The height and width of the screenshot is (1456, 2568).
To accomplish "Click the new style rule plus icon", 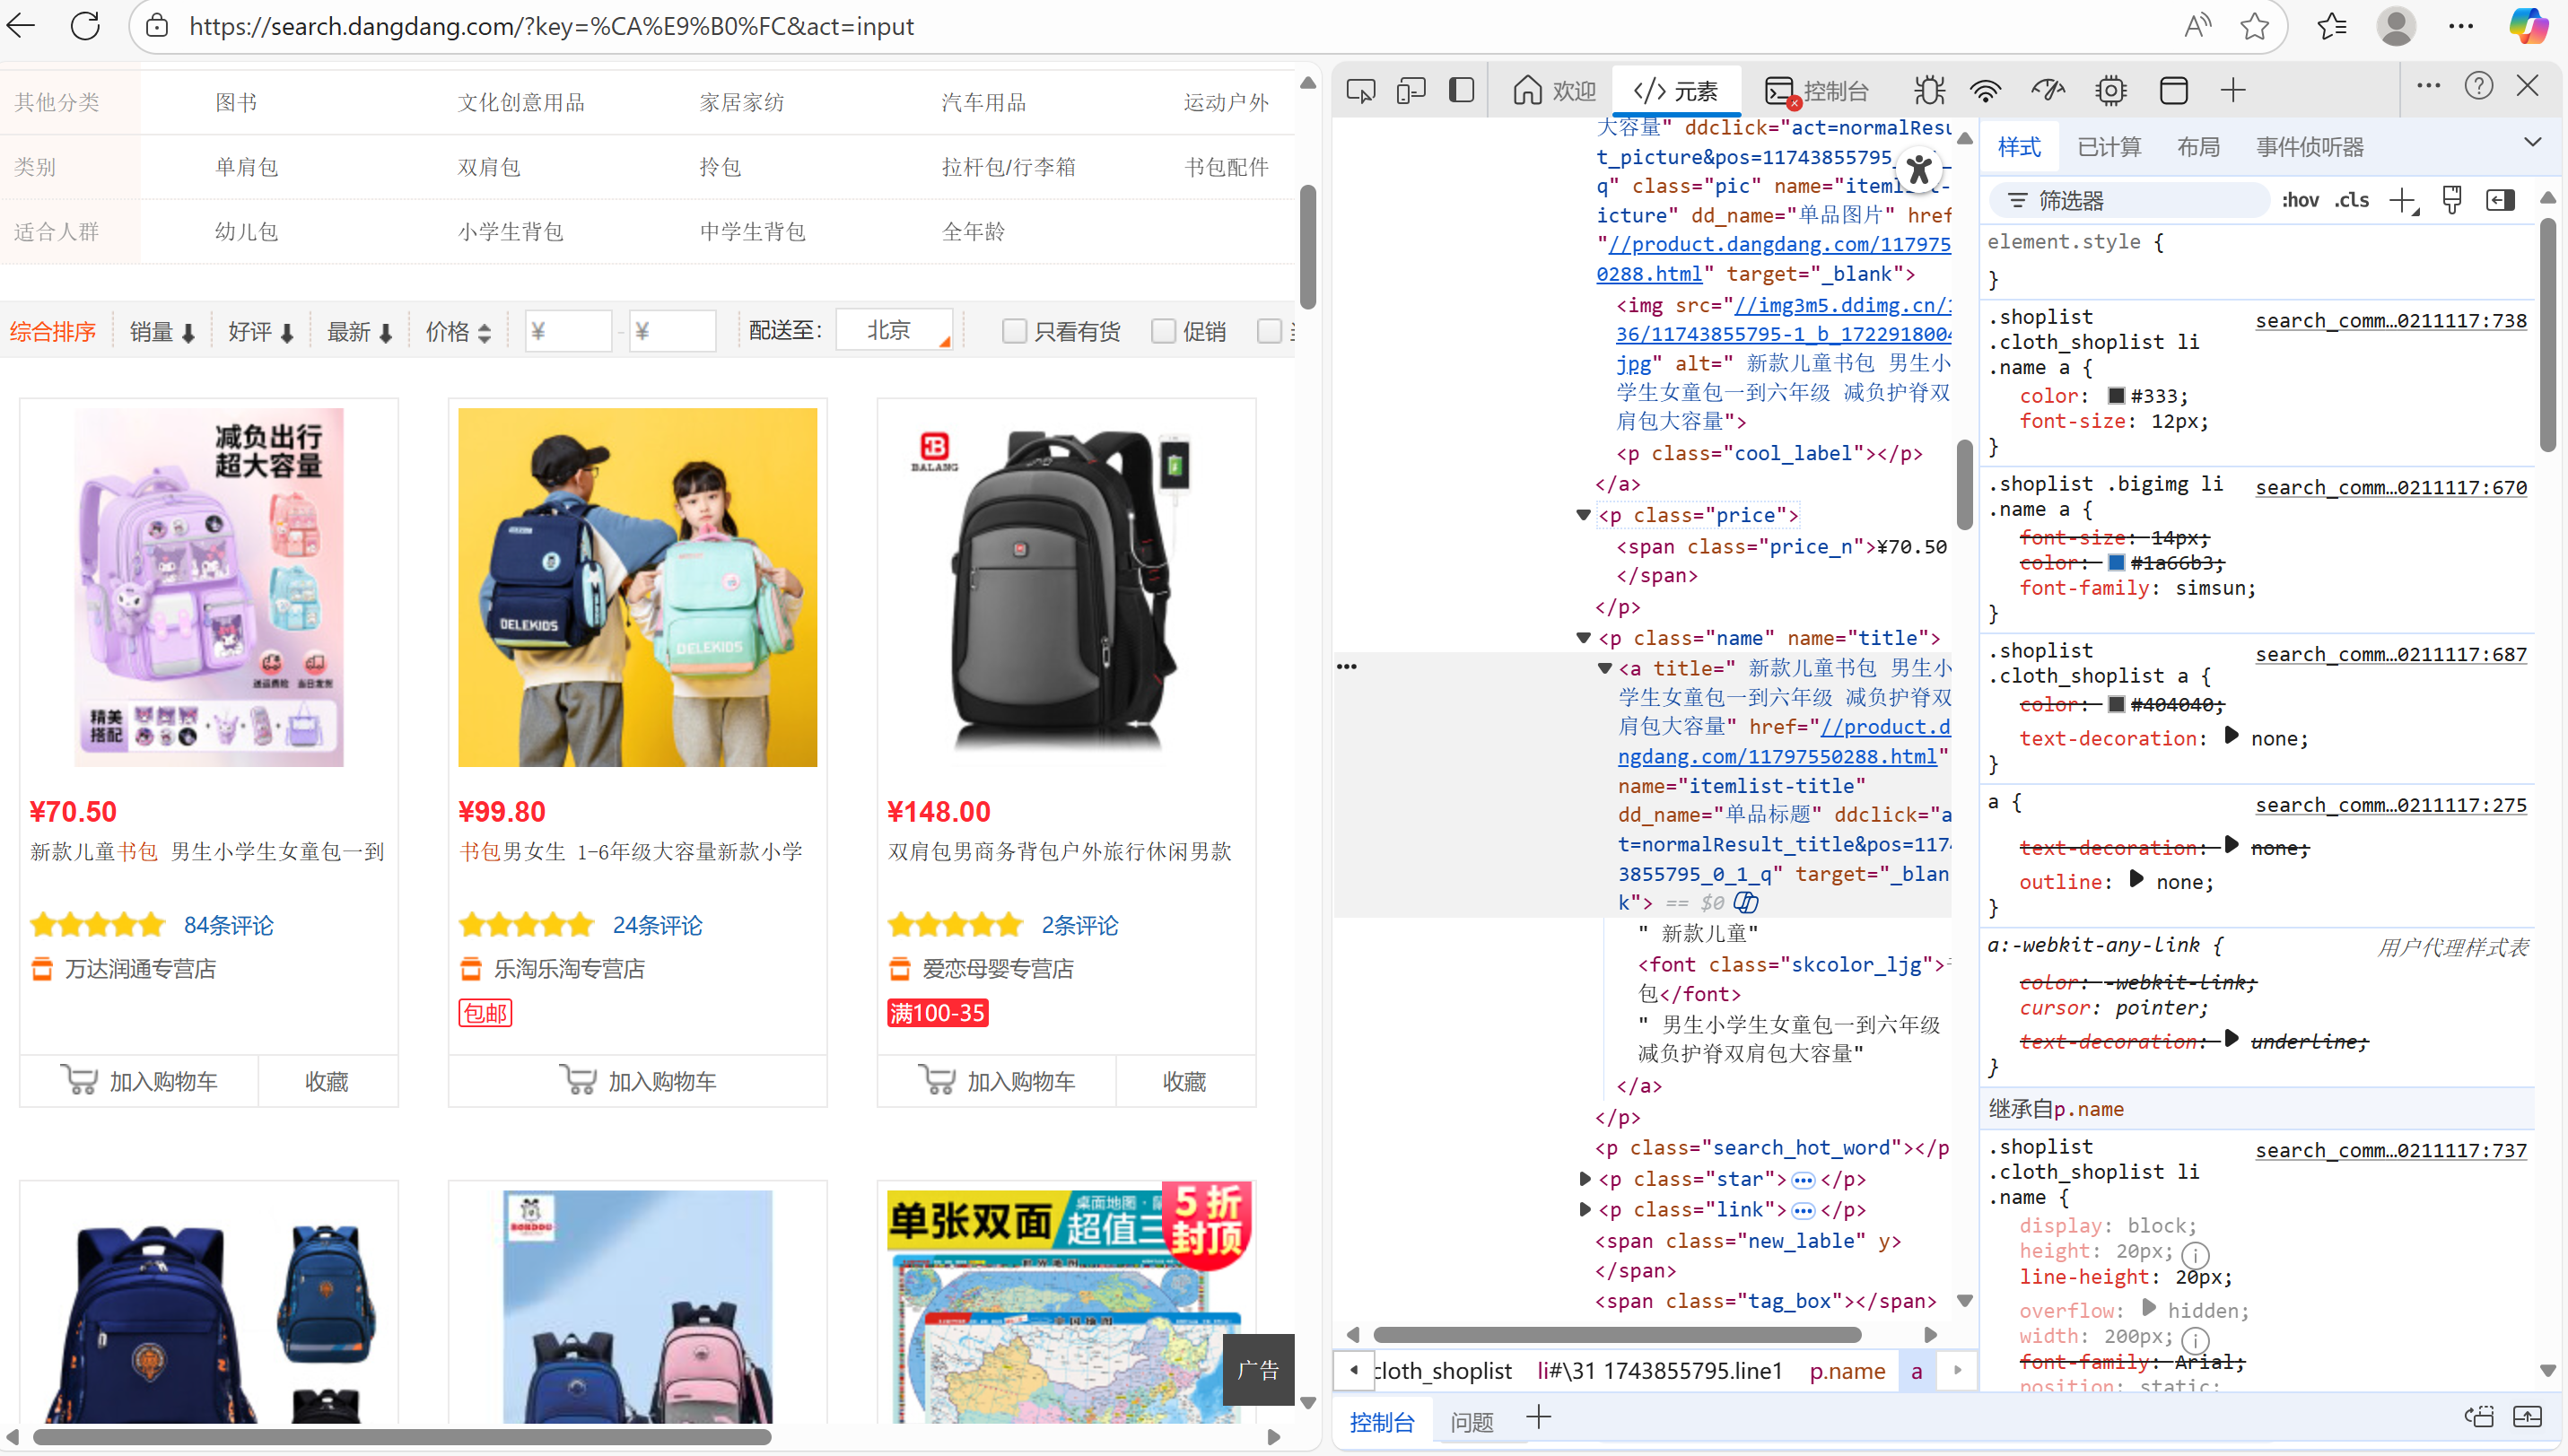I will tap(2402, 200).
